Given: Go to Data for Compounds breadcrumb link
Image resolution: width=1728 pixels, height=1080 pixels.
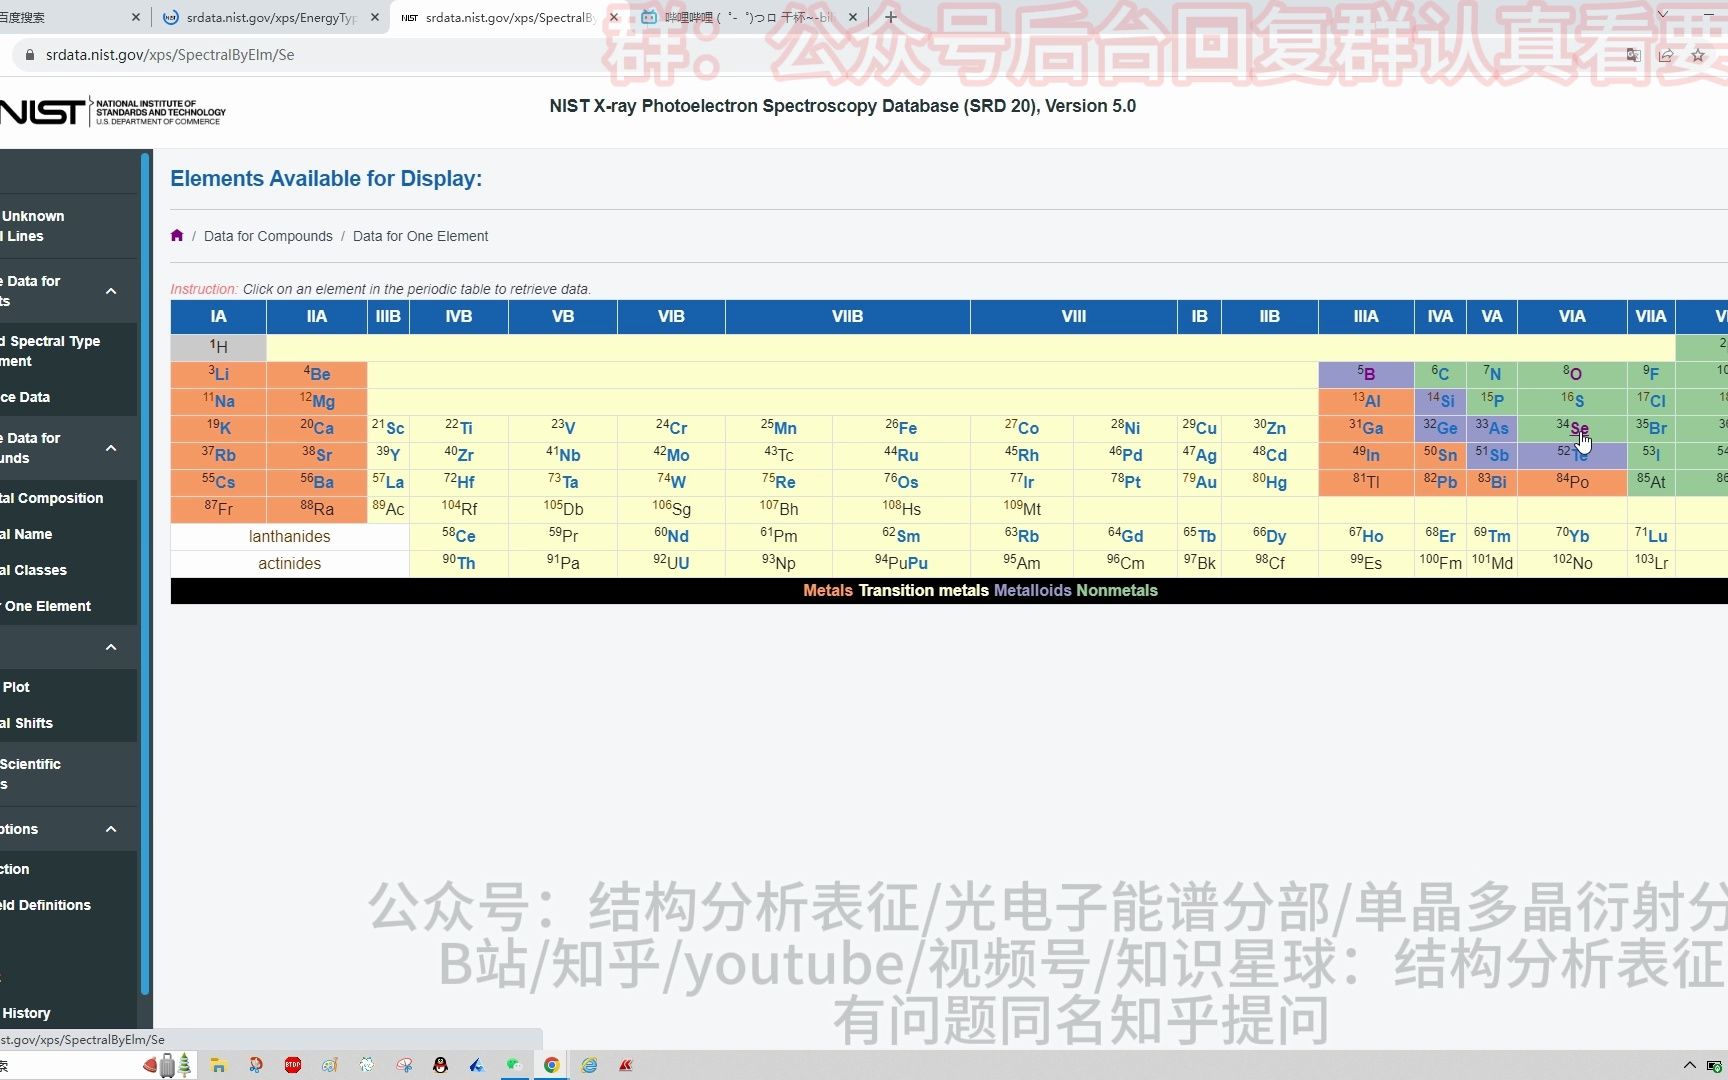Looking at the screenshot, I should [268, 236].
